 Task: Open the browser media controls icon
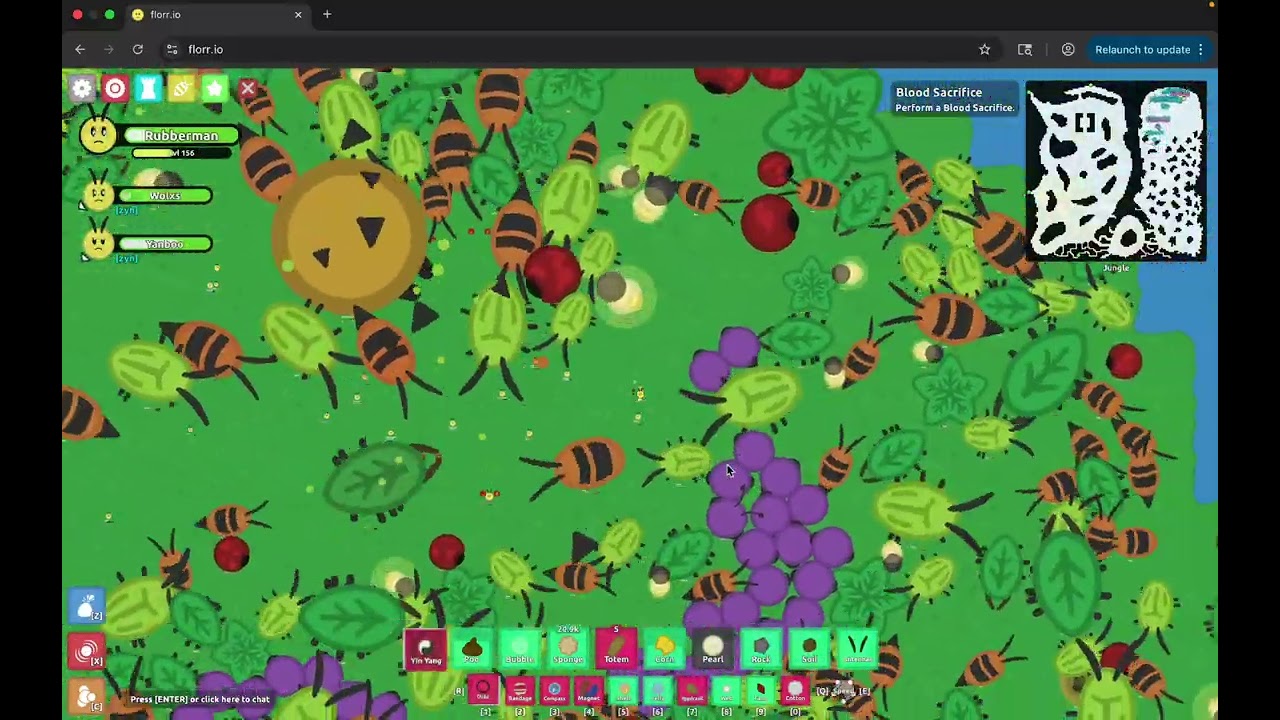[x=1025, y=49]
